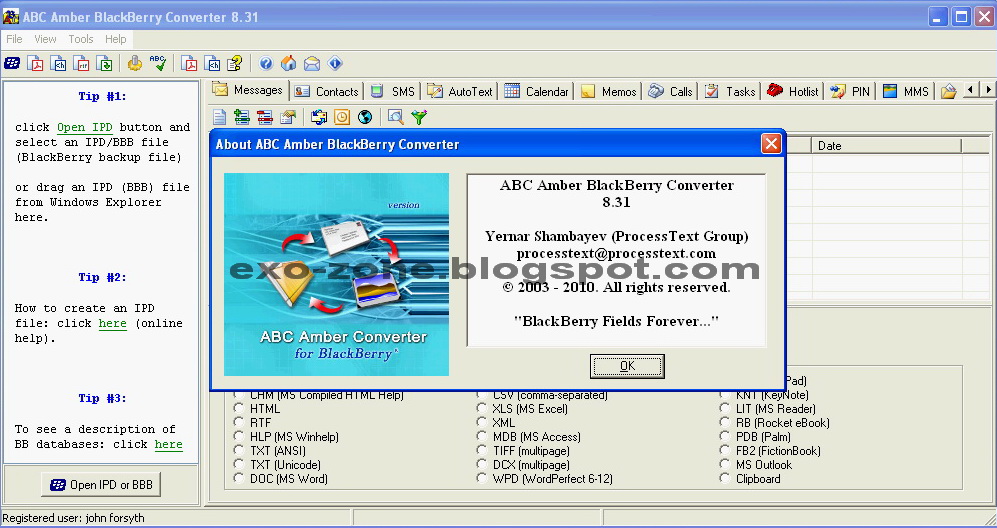Select the FB2 (FictionBook) format
The height and width of the screenshot is (528, 997).
click(x=724, y=451)
